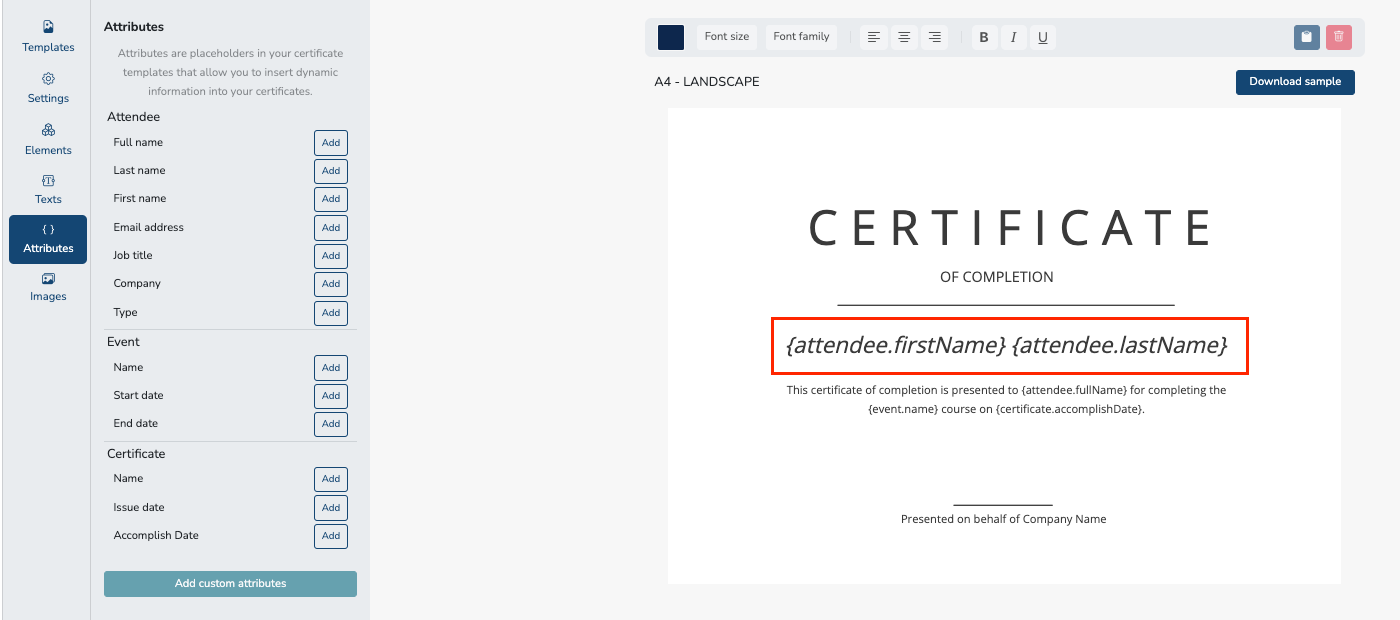1400x620 pixels.
Task: Toggle bold formatting
Action: pyautogui.click(x=984, y=37)
